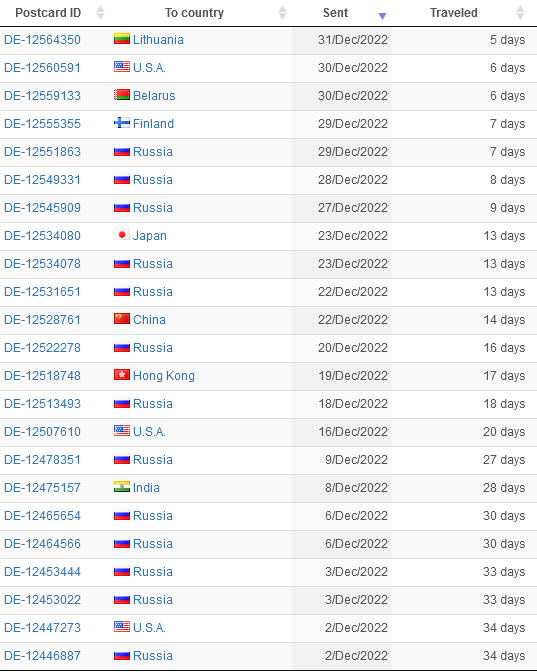Open postcard DE-12534080 link
This screenshot has height=672, width=537.
(42, 236)
